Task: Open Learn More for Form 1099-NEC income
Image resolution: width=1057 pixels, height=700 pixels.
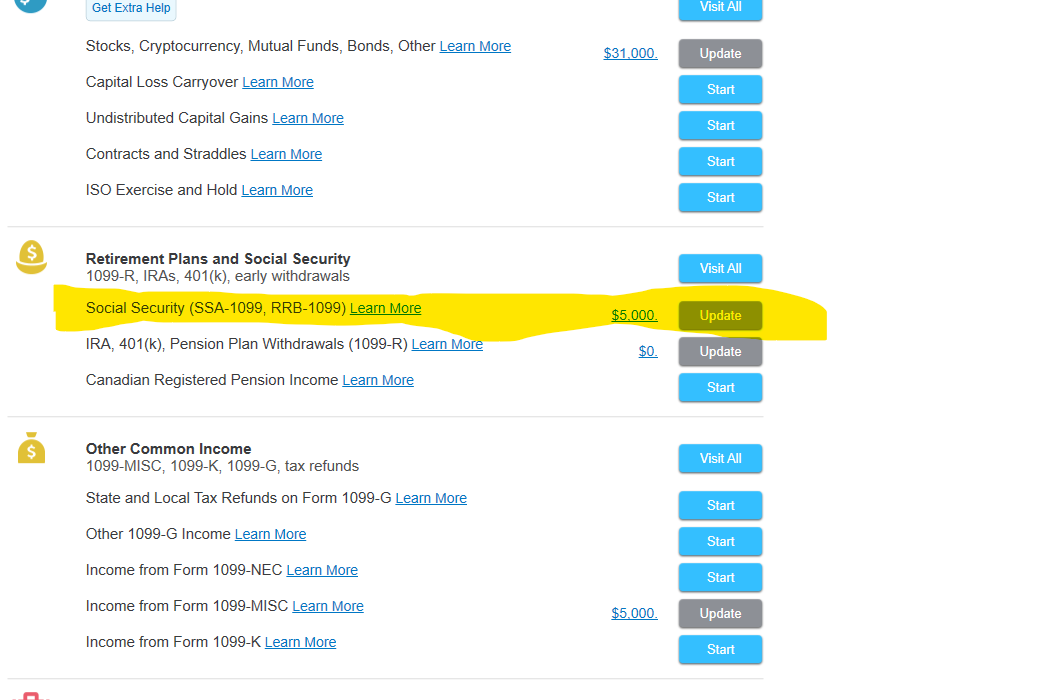Action: coord(322,571)
